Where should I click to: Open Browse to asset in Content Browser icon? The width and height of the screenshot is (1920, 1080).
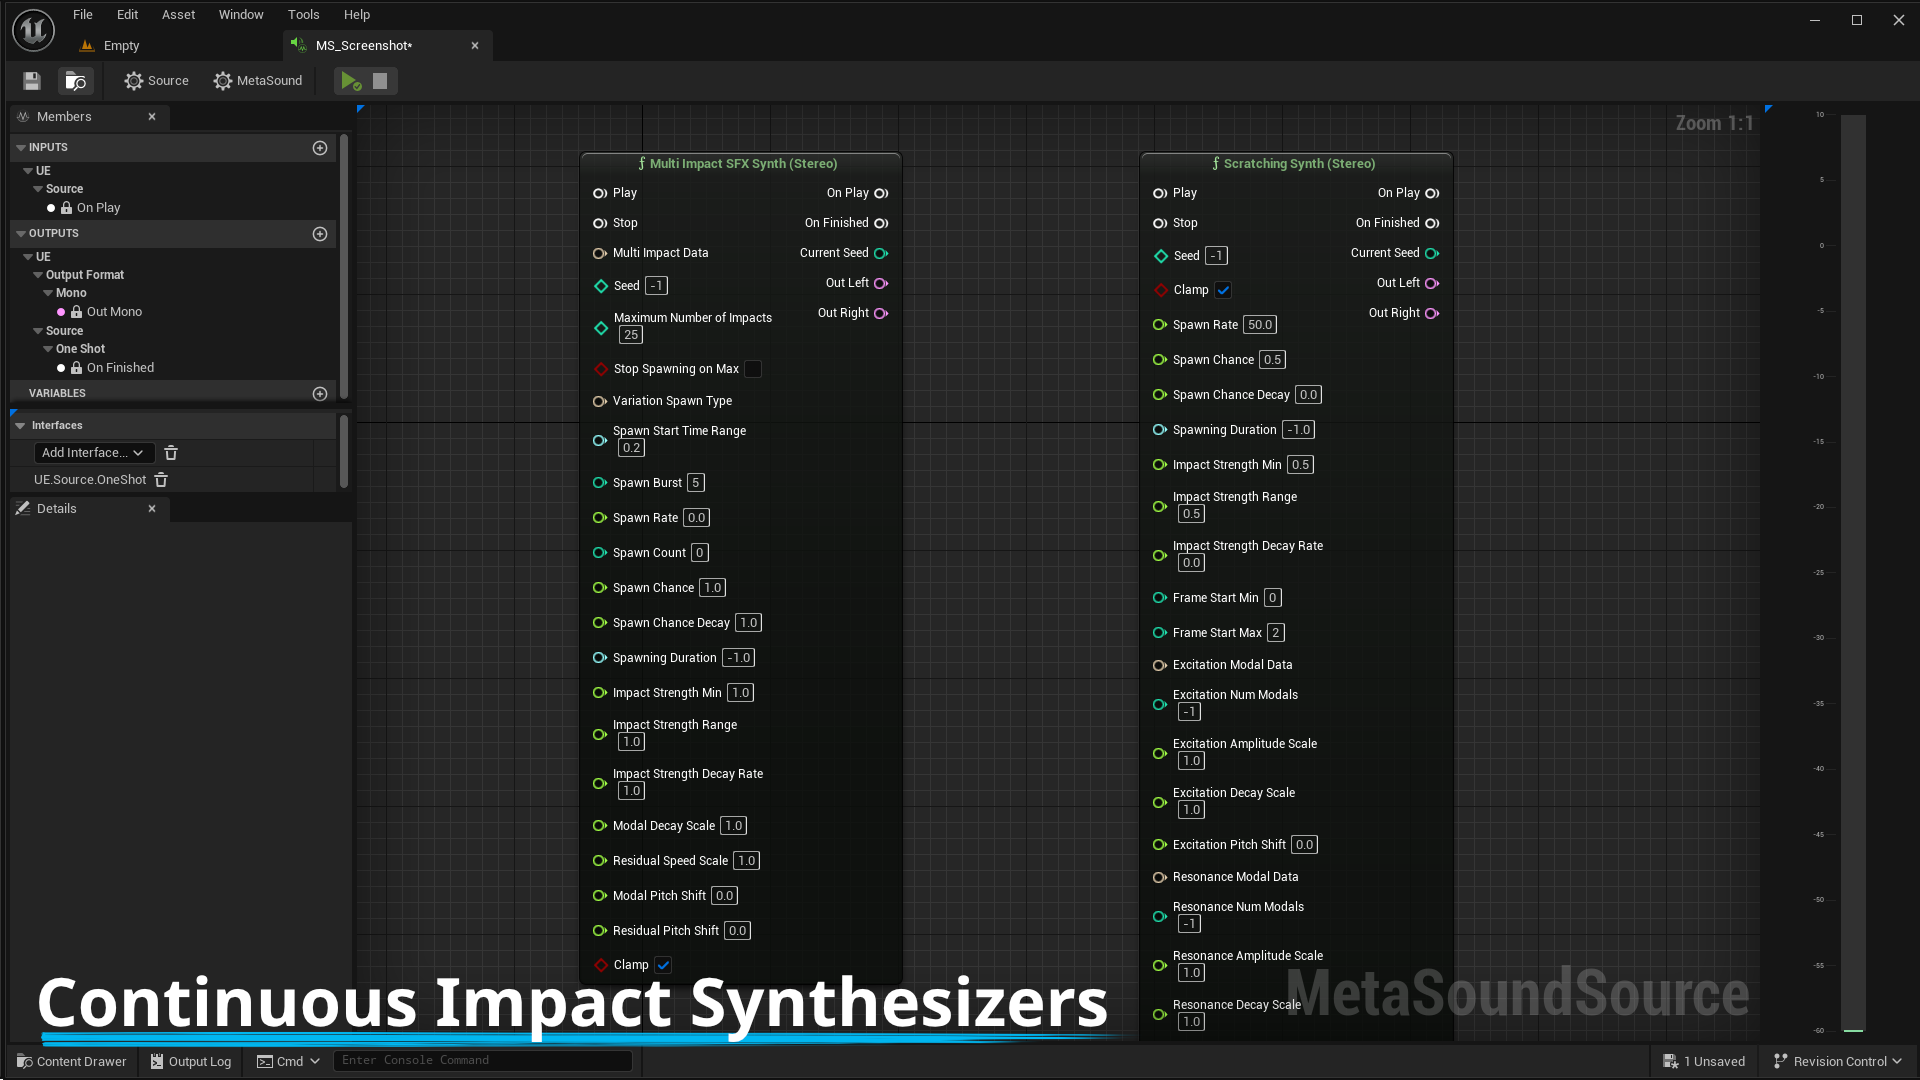pyautogui.click(x=76, y=80)
